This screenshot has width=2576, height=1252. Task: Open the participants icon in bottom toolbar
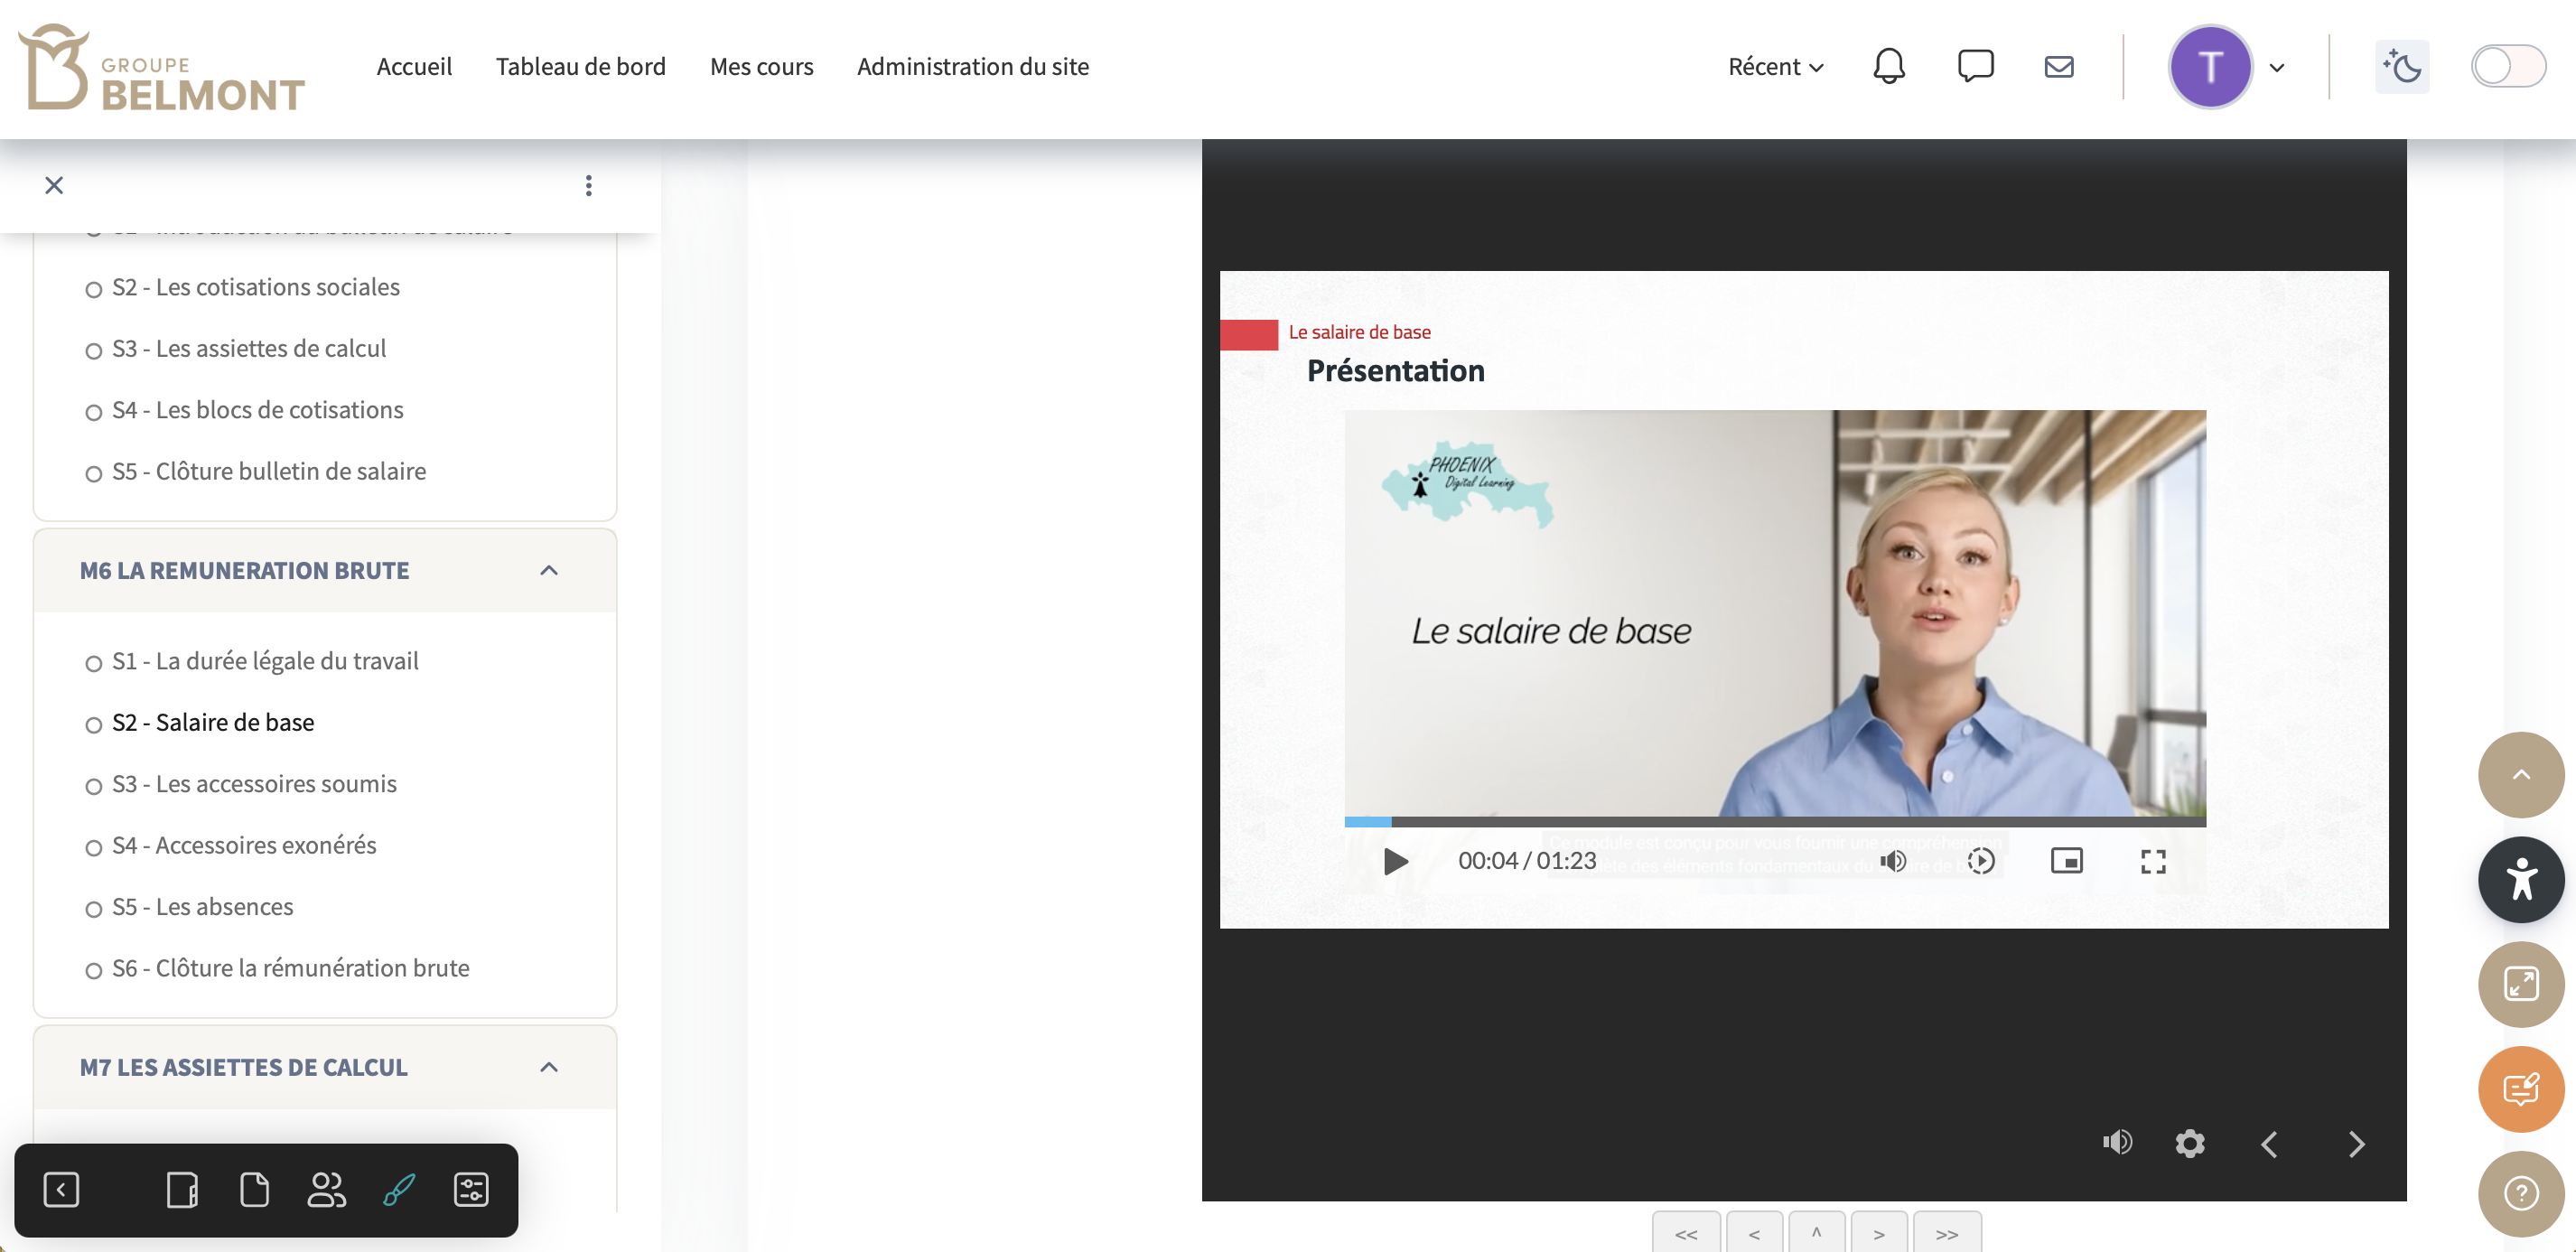[x=326, y=1190]
